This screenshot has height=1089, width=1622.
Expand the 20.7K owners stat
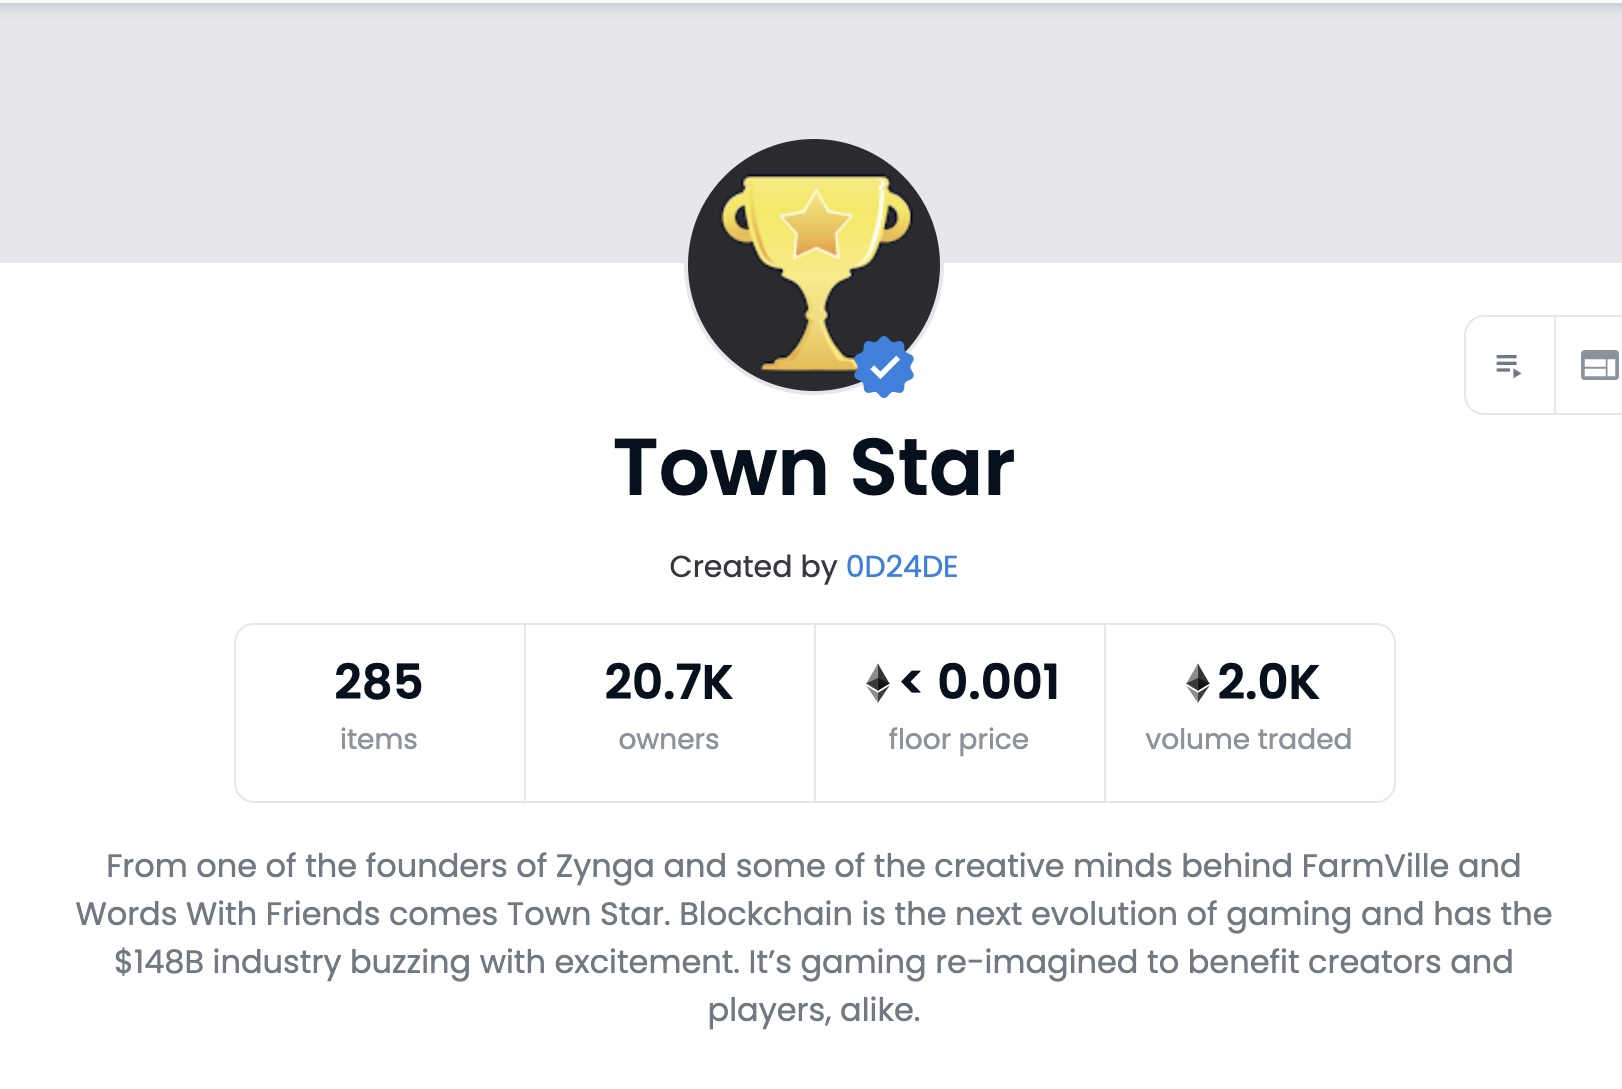click(668, 710)
